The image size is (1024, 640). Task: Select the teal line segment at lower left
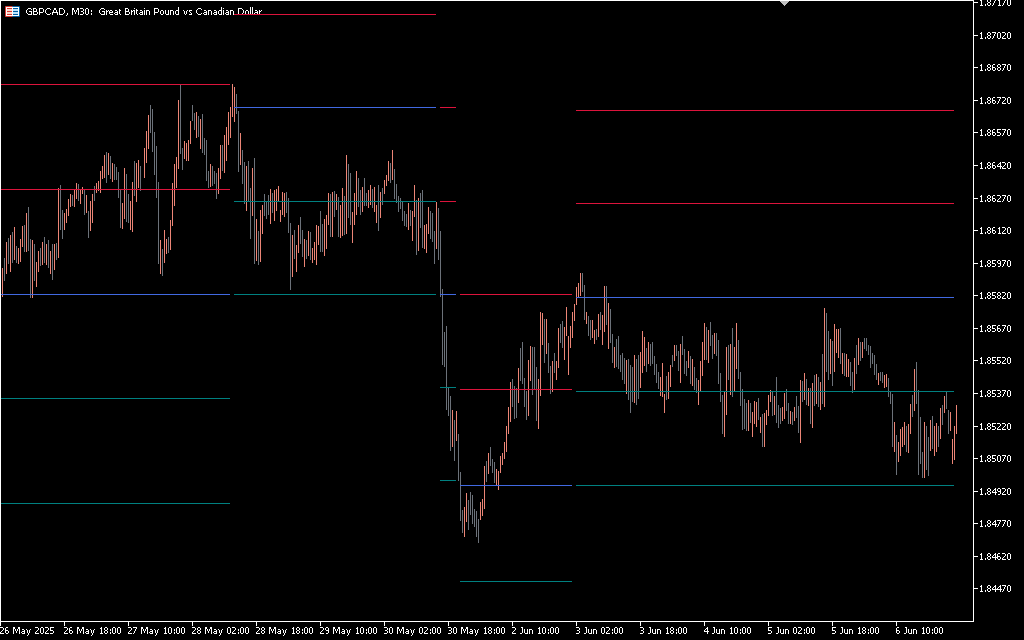(115, 399)
